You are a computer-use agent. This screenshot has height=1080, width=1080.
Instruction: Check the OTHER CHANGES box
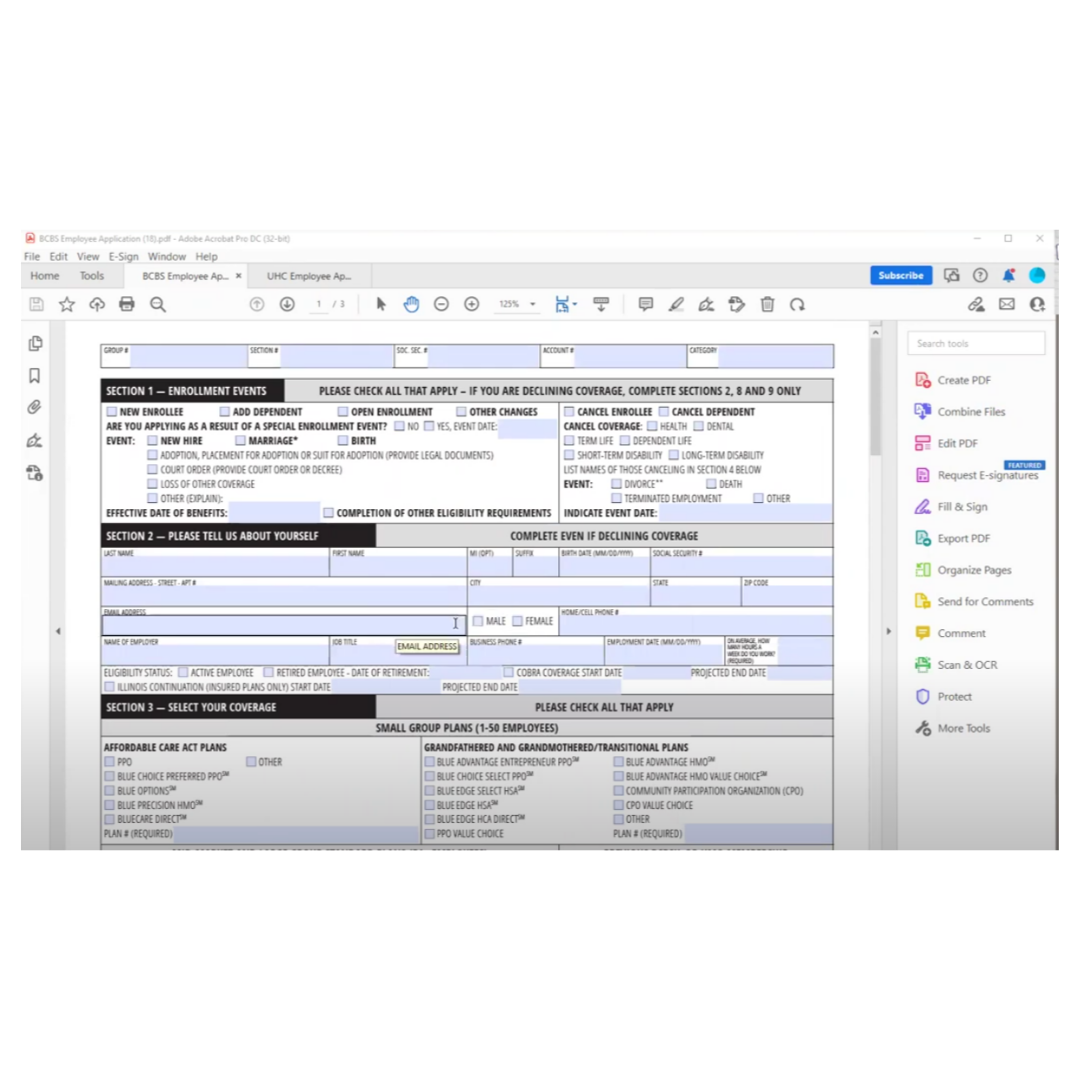(461, 411)
